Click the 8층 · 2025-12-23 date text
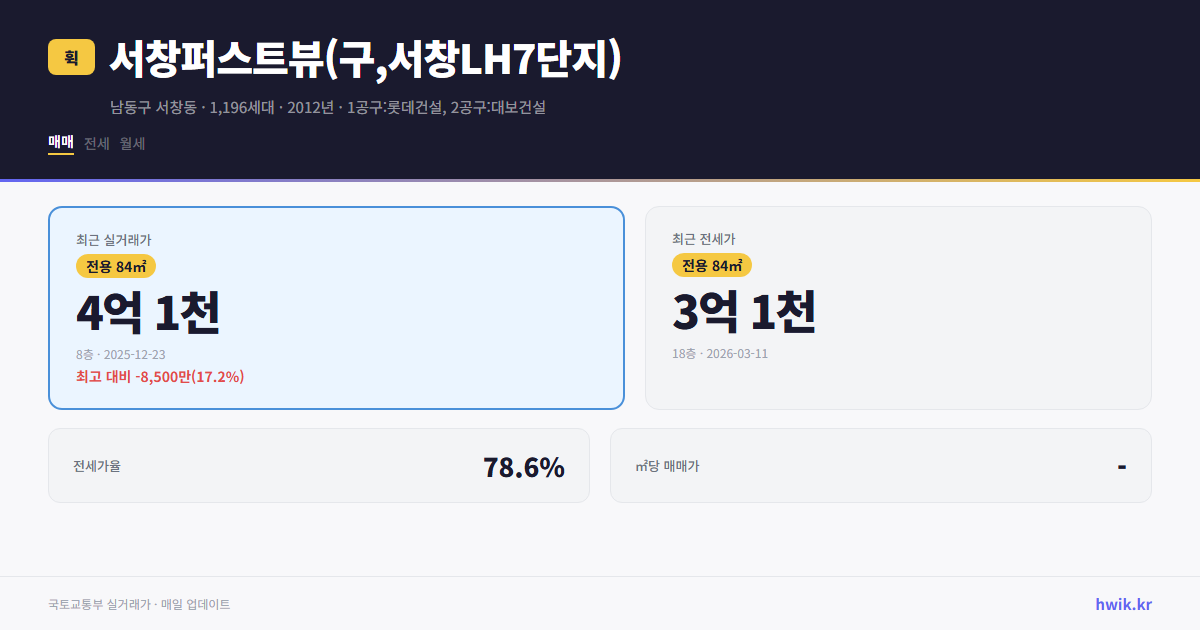The width and height of the screenshot is (1200, 630). point(120,354)
